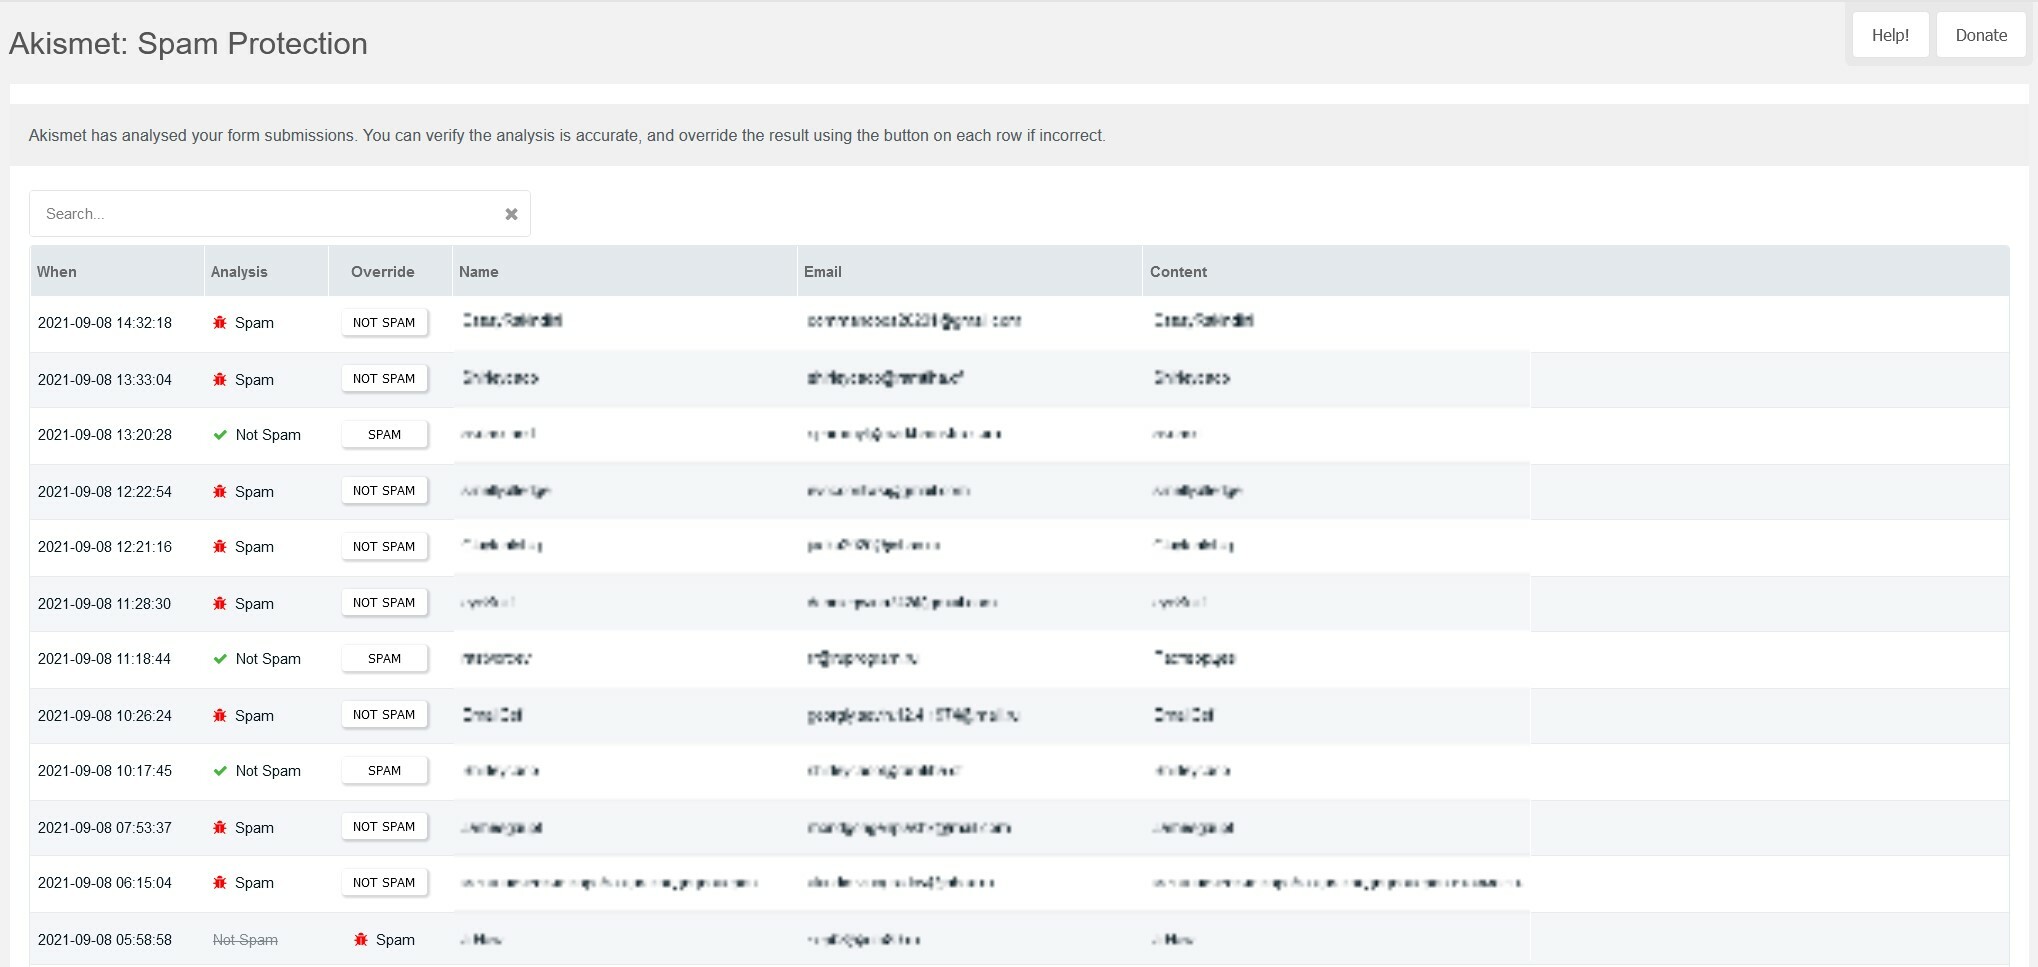Viewport: 2038px width, 967px height.
Task: Mark the 12:21:16 submission as NOT SPAM
Action: click(x=384, y=547)
